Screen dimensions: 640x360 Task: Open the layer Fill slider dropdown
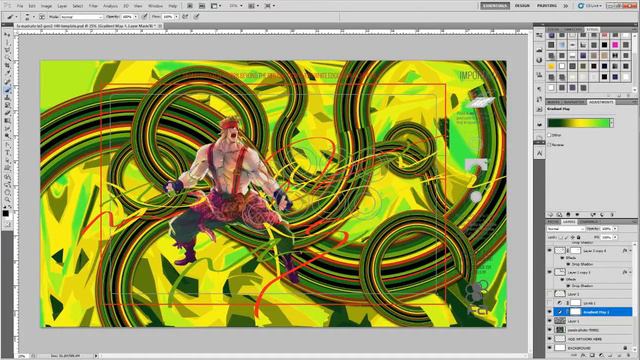point(615,237)
